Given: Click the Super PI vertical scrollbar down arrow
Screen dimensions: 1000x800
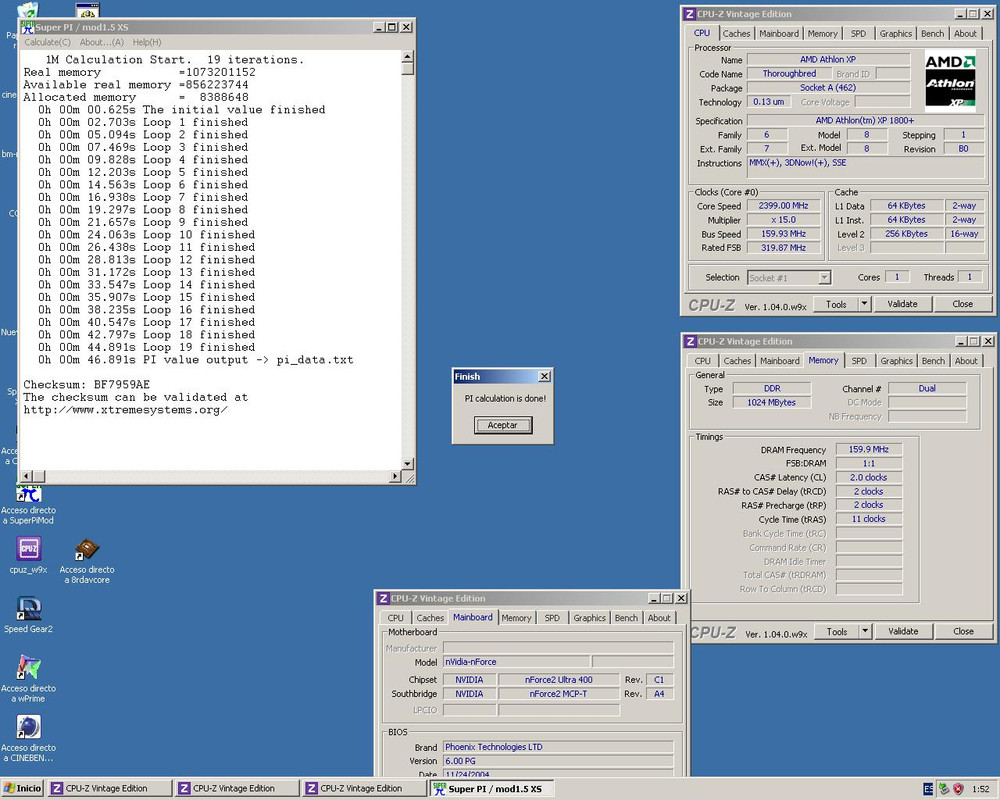Looking at the screenshot, I should coord(408,464).
